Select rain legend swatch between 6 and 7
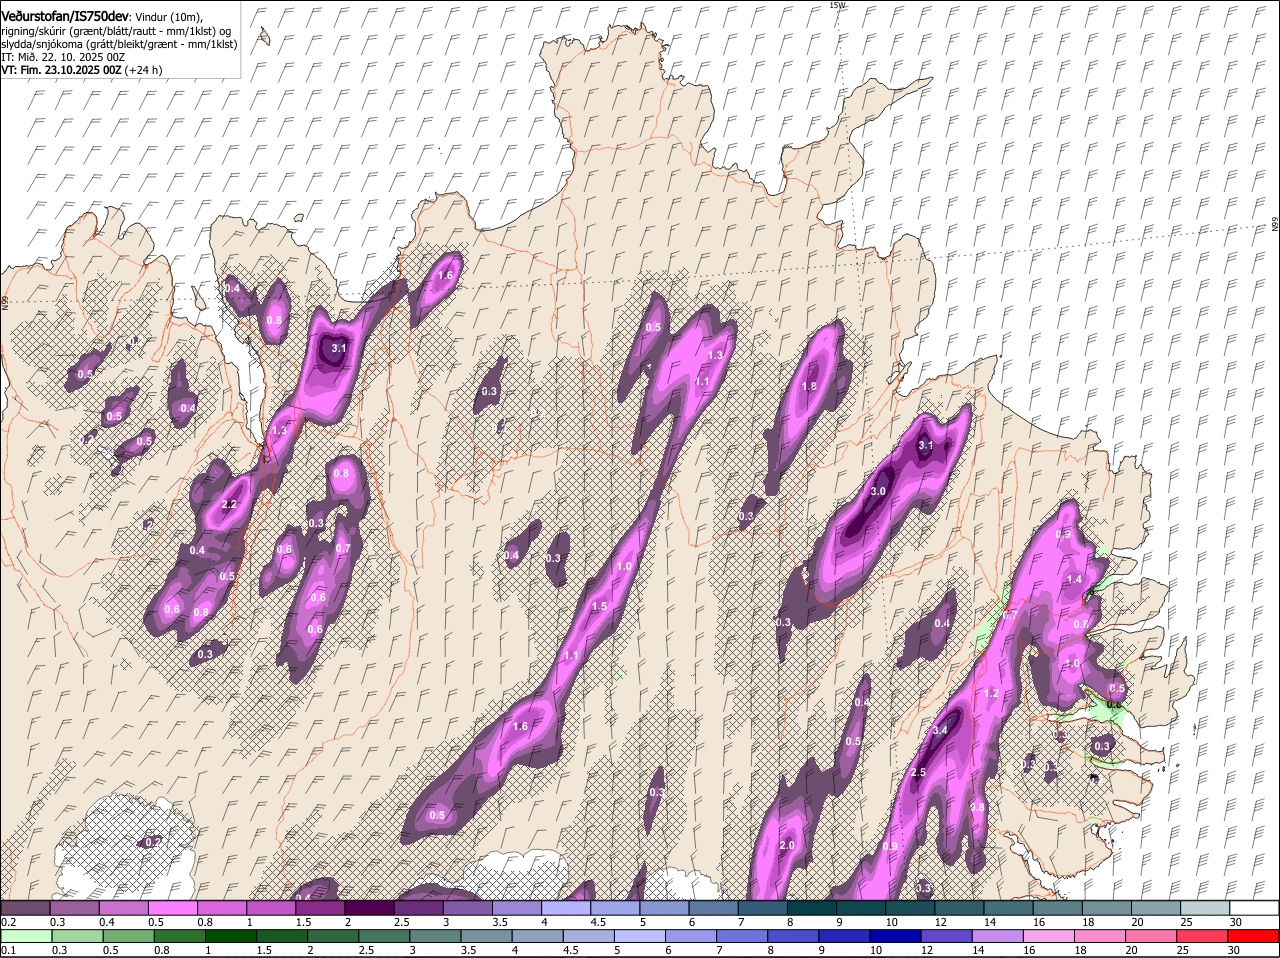Image resolution: width=1280 pixels, height=958 pixels. pyautogui.click(x=692, y=936)
